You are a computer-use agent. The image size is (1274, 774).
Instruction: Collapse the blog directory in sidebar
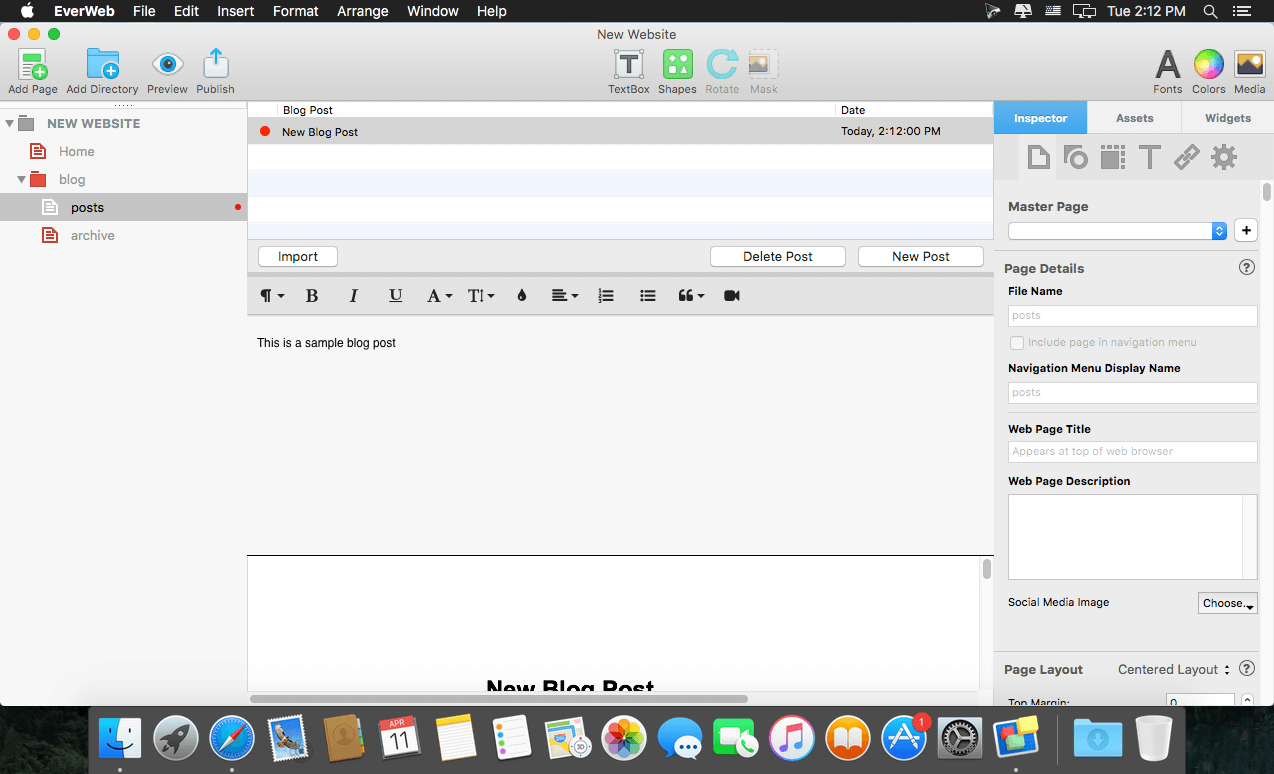[22, 180]
